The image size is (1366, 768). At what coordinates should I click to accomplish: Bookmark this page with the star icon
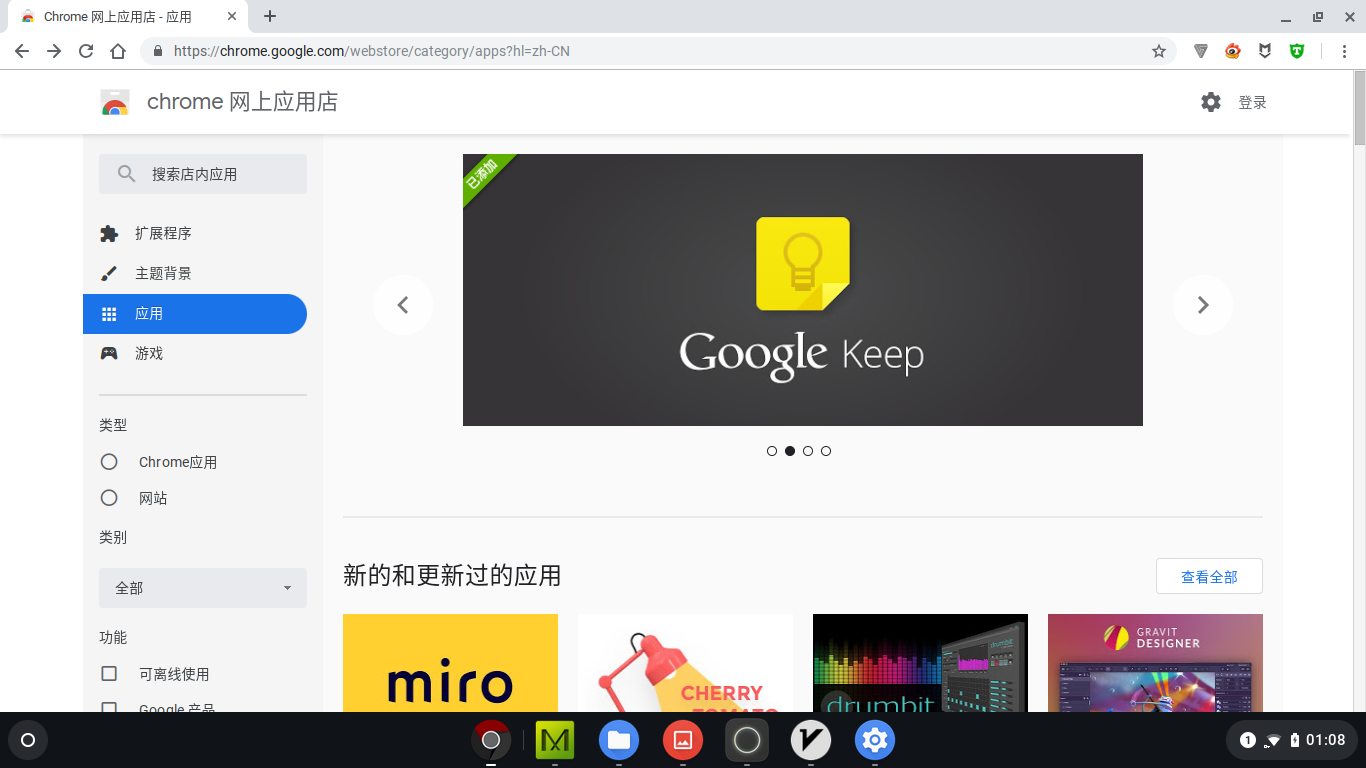click(x=1159, y=51)
